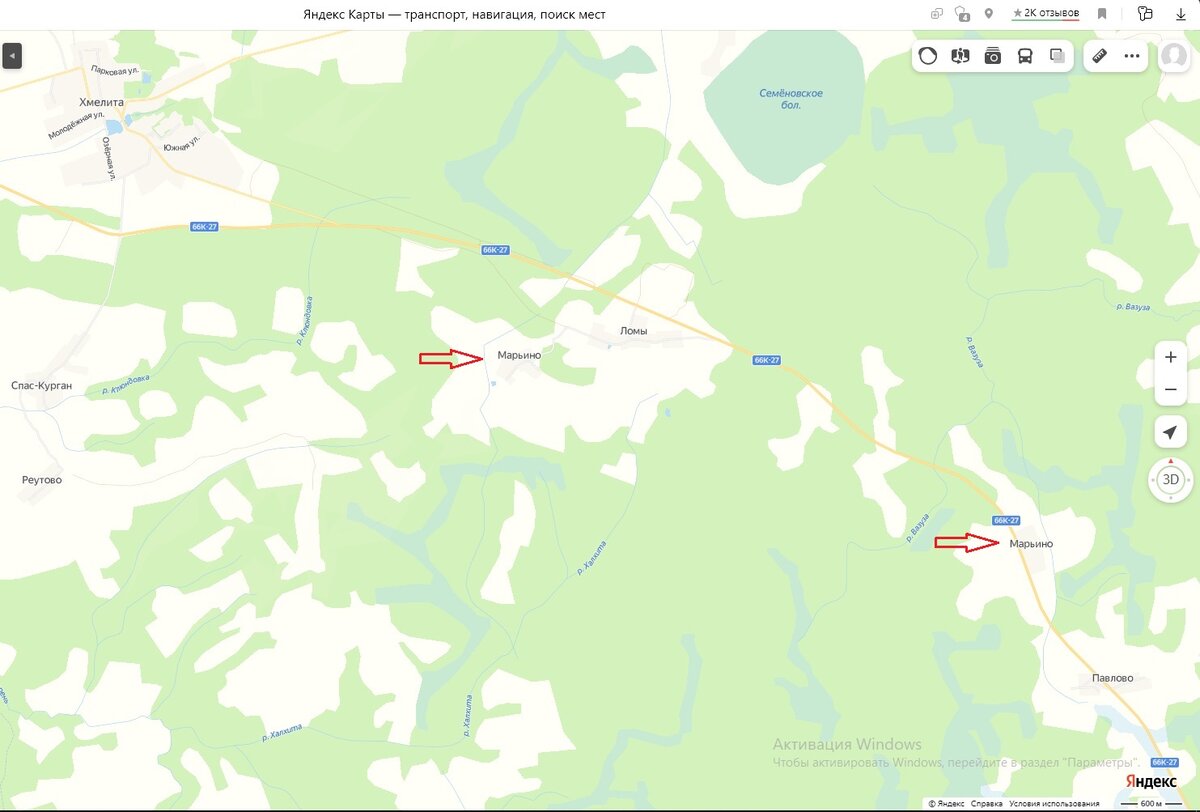Image resolution: width=1200 pixels, height=812 pixels.
Task: Open browser downloads arrow
Action: pyautogui.click(x=1181, y=14)
